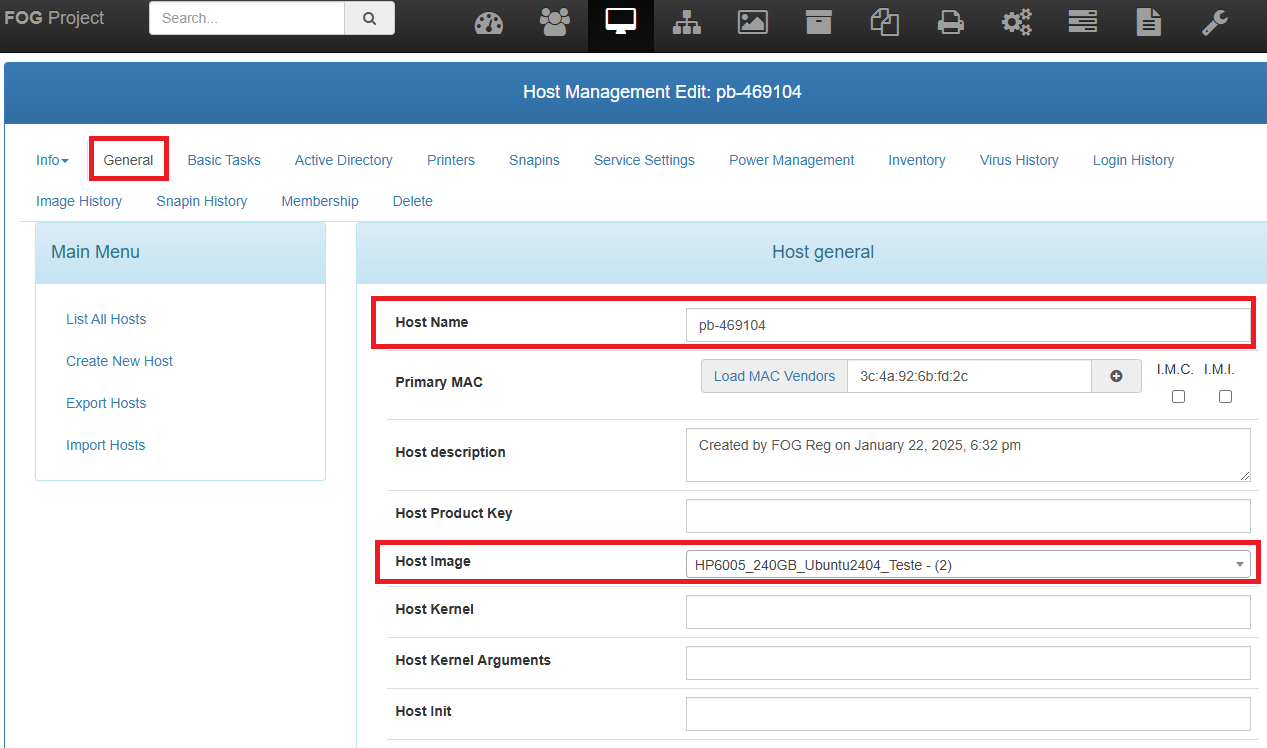Click the magnifier search button
Image resolution: width=1267 pixels, height=748 pixels.
coord(369,18)
